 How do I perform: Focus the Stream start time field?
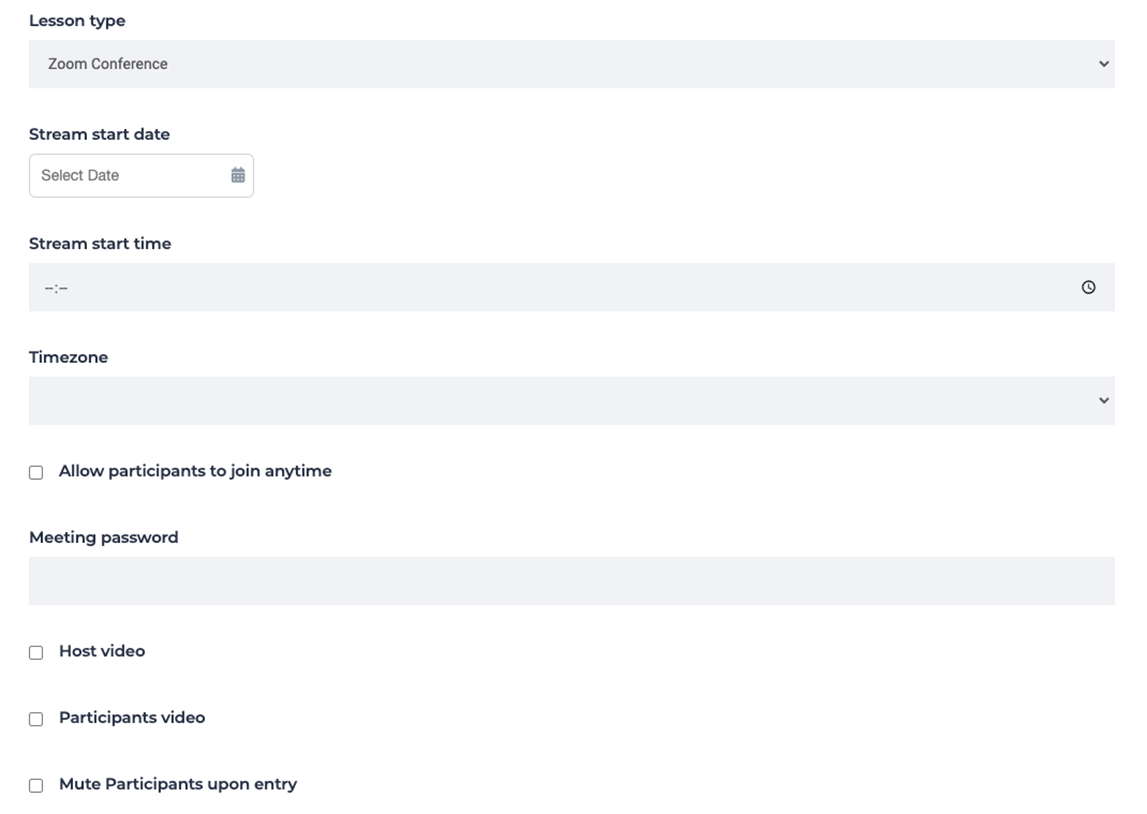pyautogui.click(x=550, y=287)
